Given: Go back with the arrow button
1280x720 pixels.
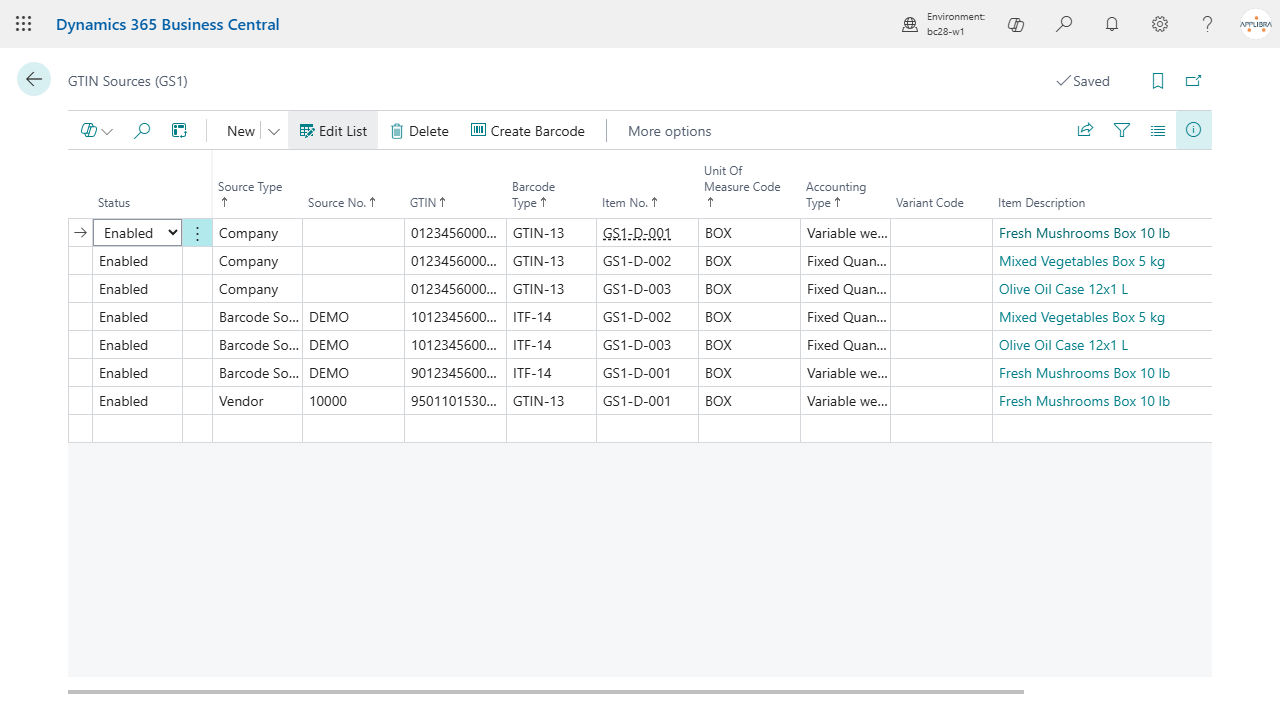Looking at the screenshot, I should (34, 80).
